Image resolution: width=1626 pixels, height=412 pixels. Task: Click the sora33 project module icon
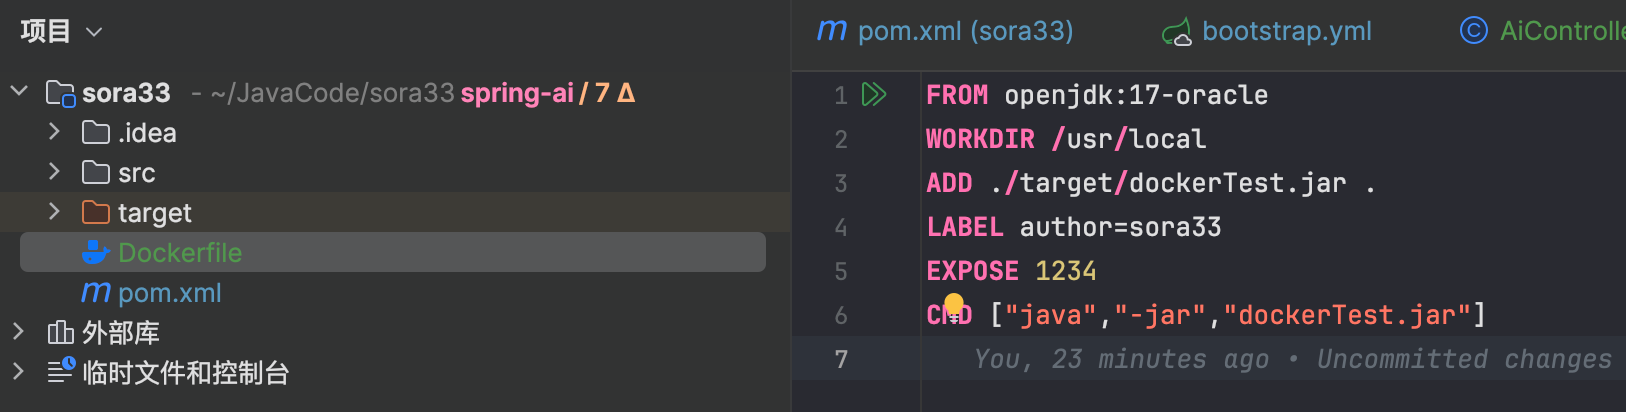61,94
